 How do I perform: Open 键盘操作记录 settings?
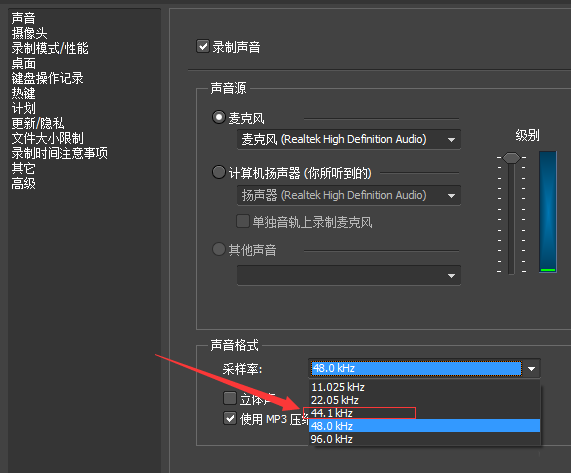tap(47, 78)
